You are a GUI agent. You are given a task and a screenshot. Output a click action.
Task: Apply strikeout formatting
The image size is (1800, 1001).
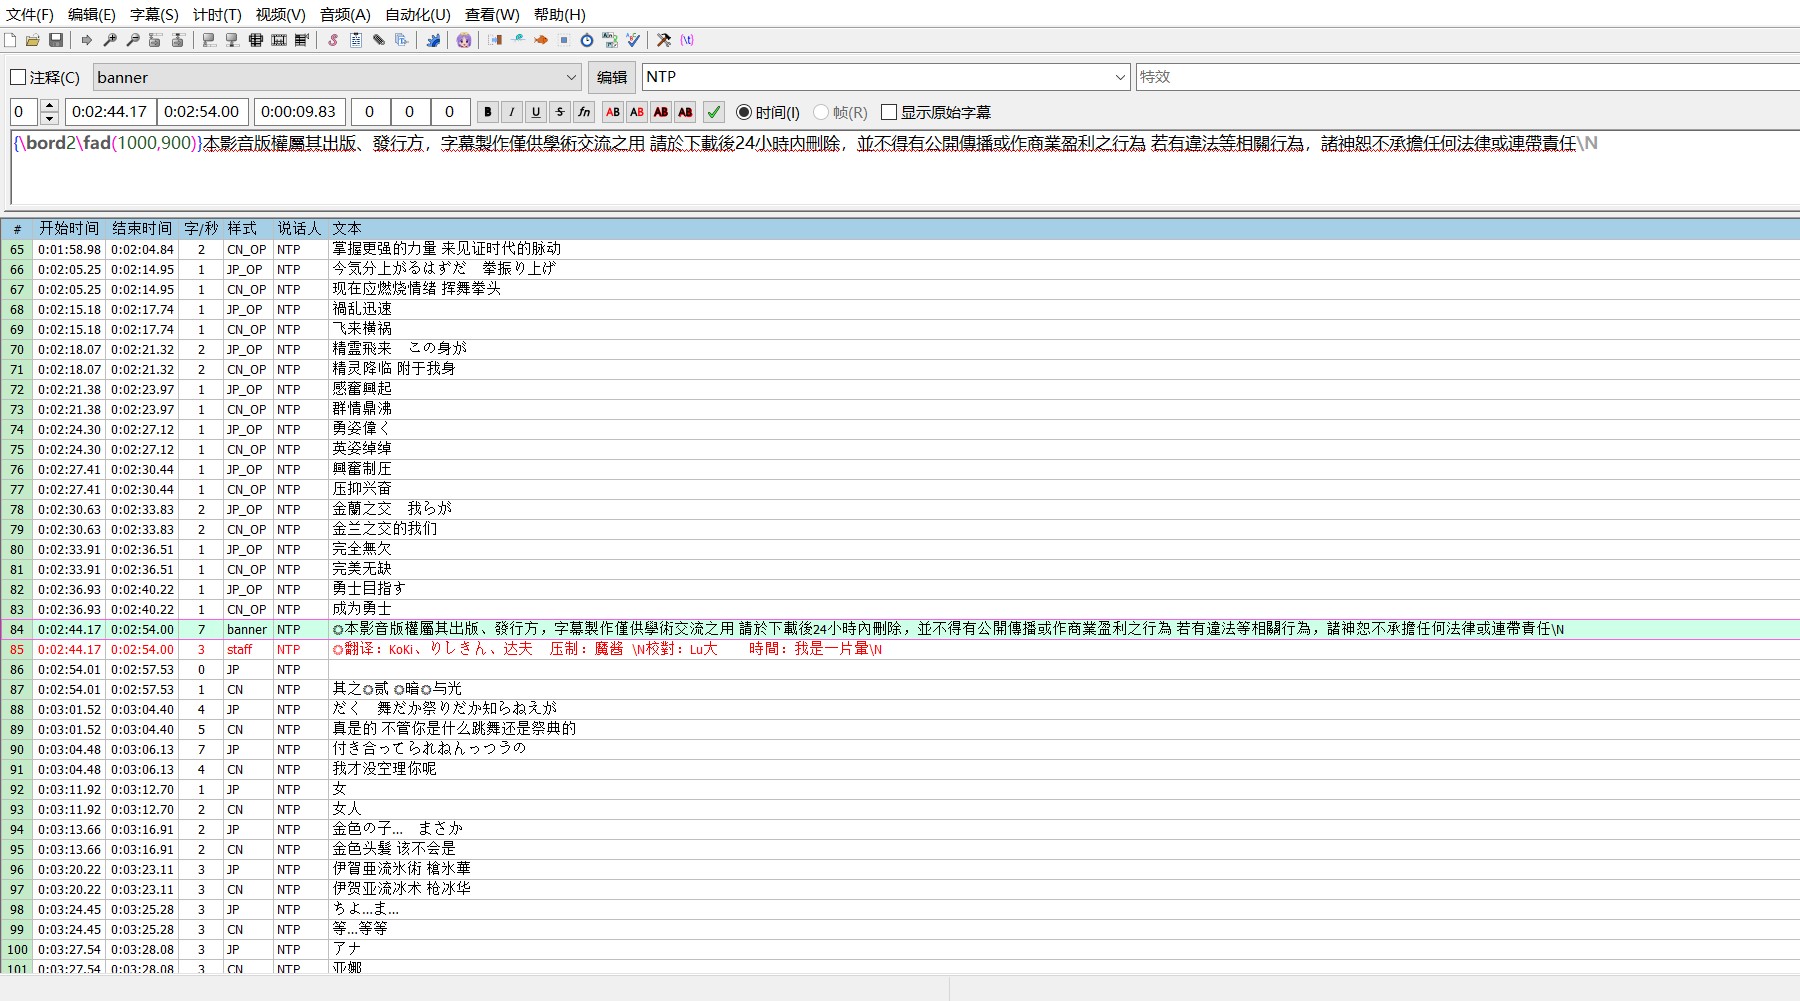pos(560,112)
